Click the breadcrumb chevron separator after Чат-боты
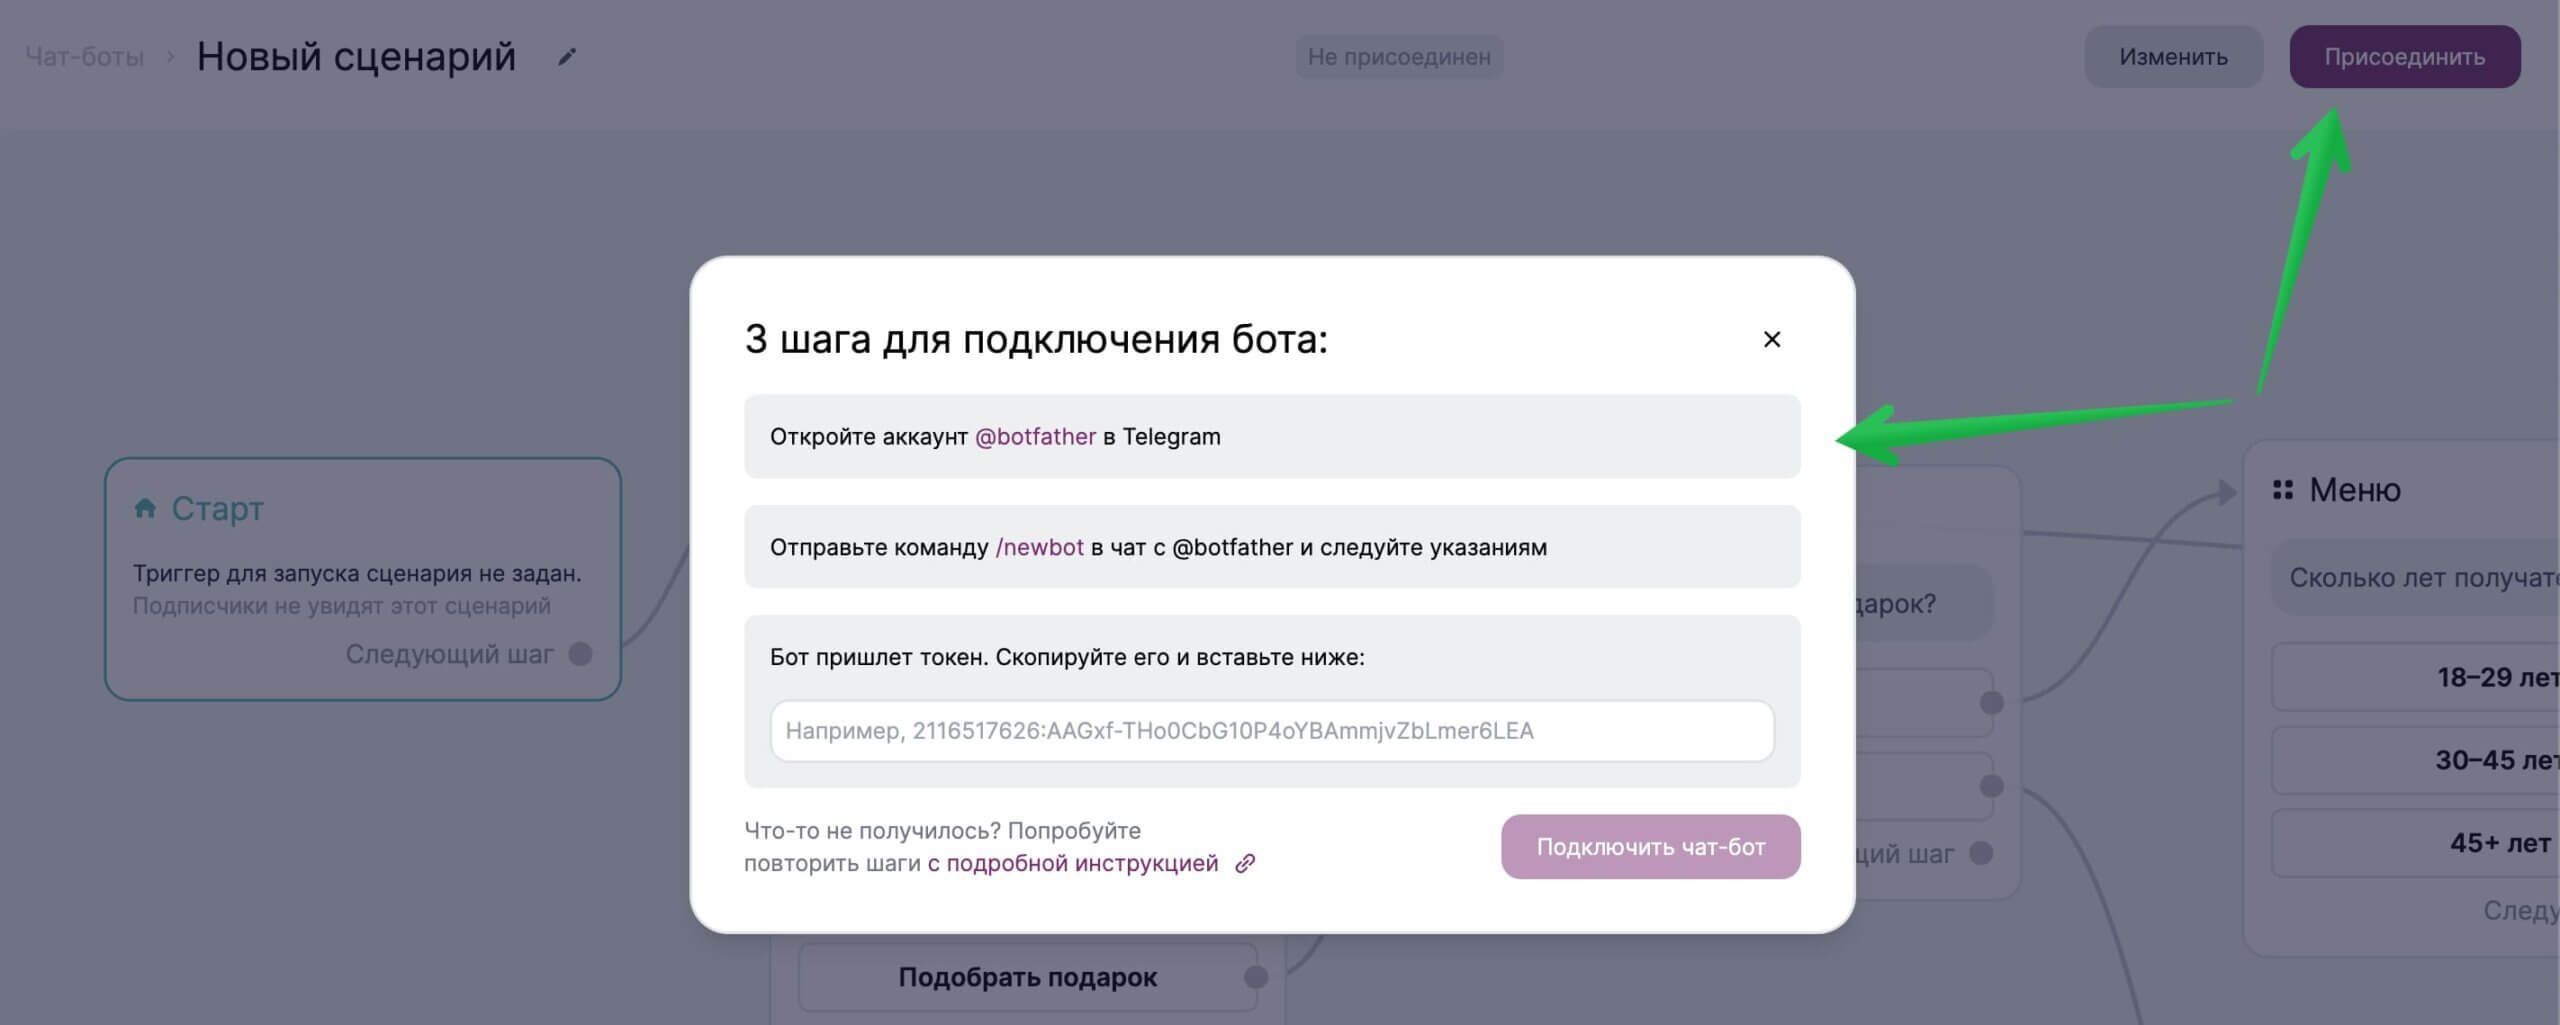This screenshot has height=1025, width=2560. click(x=170, y=57)
